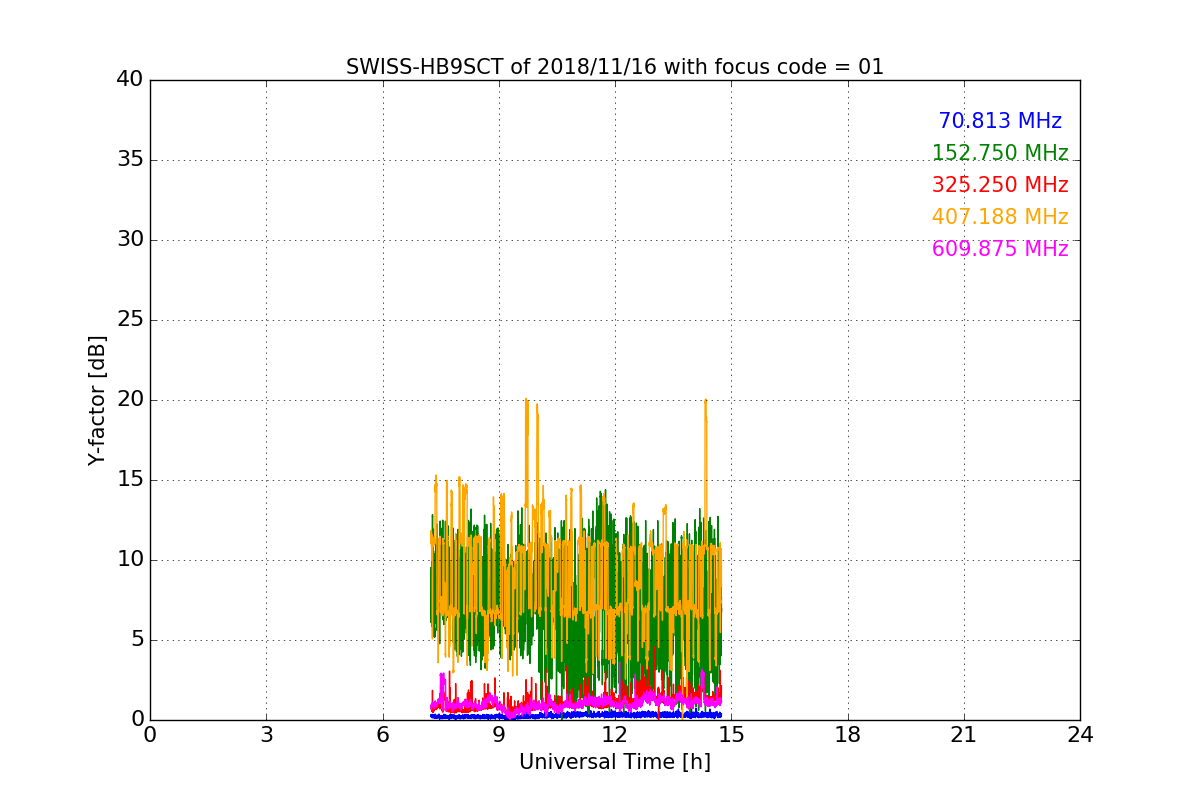Viewport: 1200px width, 800px height.
Task: Click the x-axis tick value 24
Action: pos(1080,735)
